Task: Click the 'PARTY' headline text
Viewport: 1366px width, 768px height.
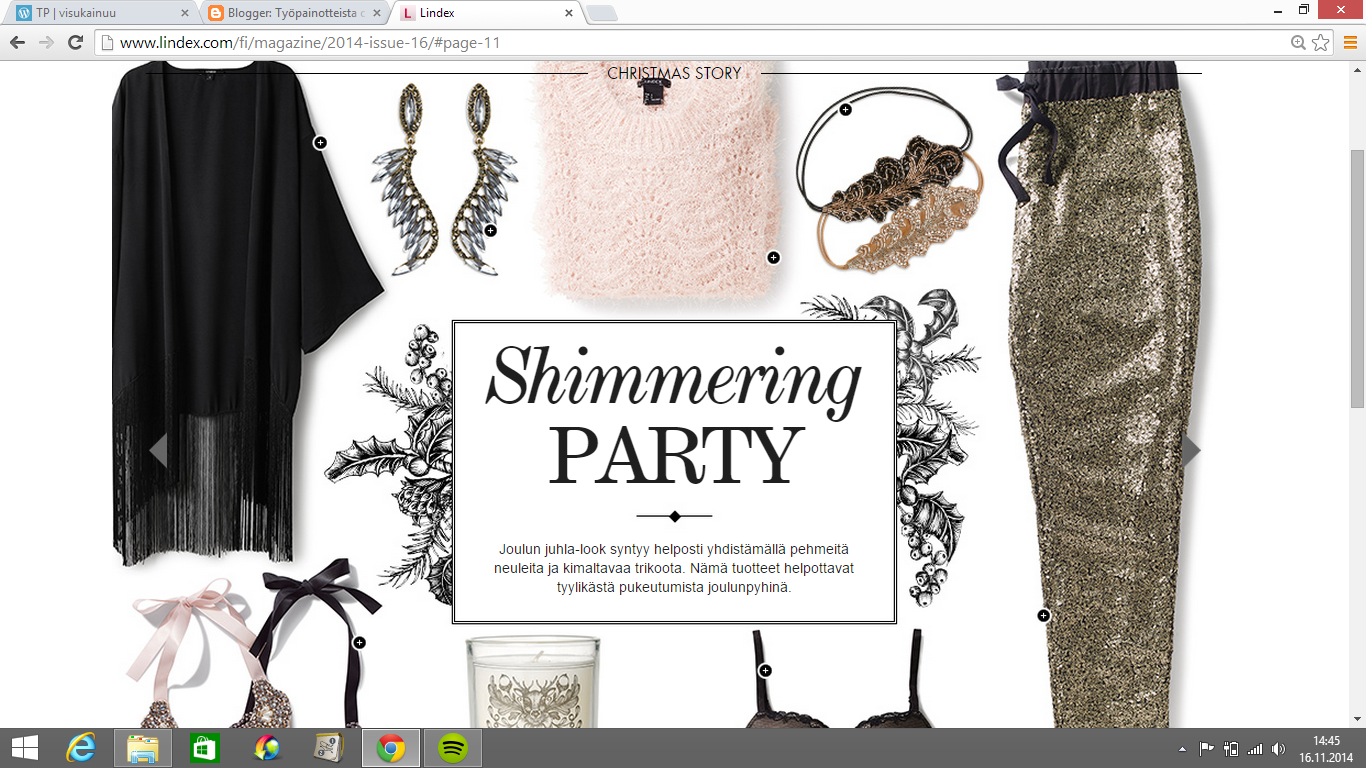Action: pyautogui.click(x=675, y=456)
